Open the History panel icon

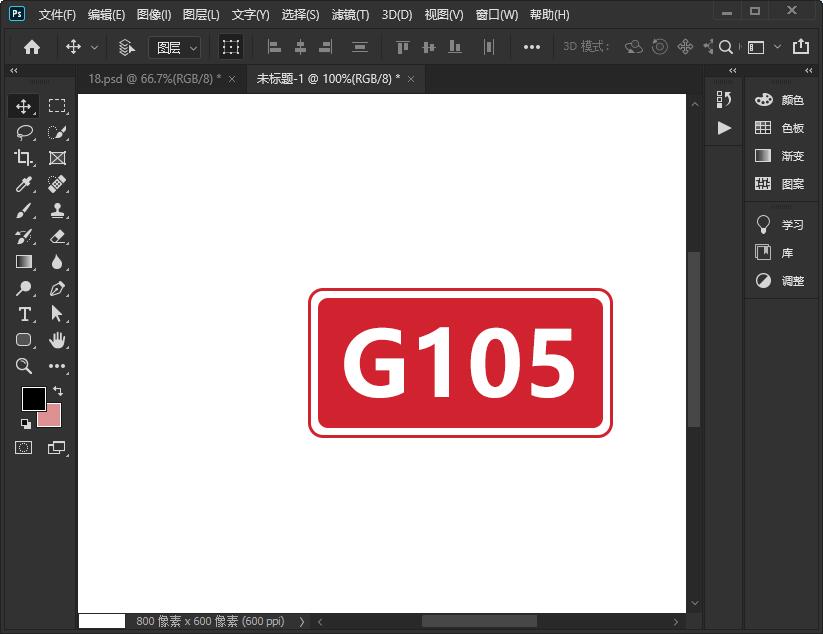coord(724,99)
